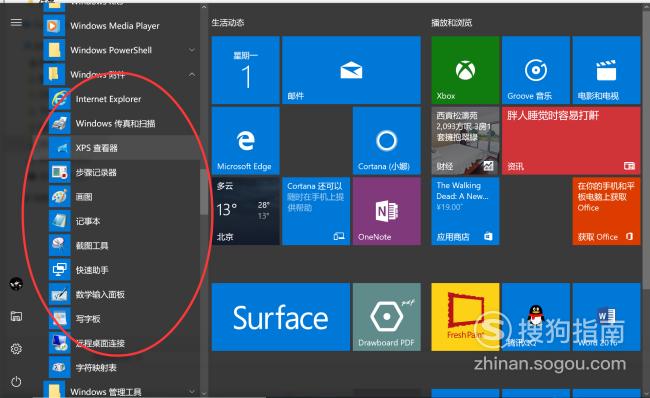Image resolution: width=650 pixels, height=398 pixels.
Task: Open 应用商店 tile showing The Walking Dead
Action: [x=465, y=211]
